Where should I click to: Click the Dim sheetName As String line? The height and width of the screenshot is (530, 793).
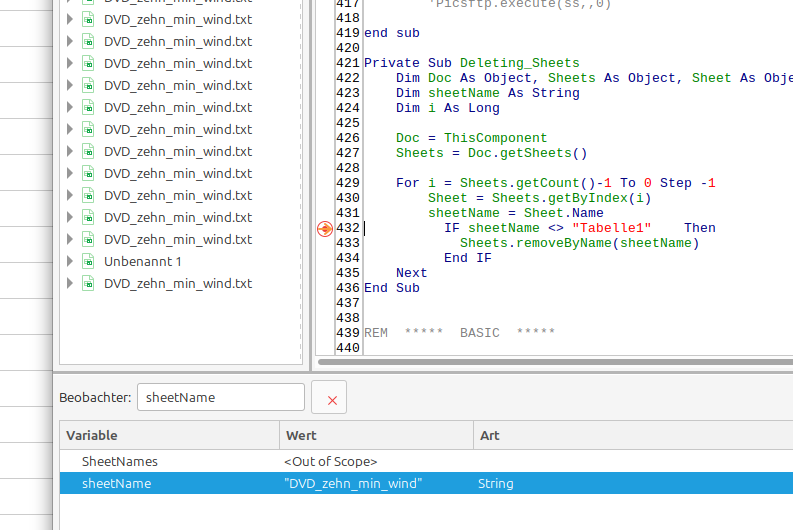tap(488, 93)
